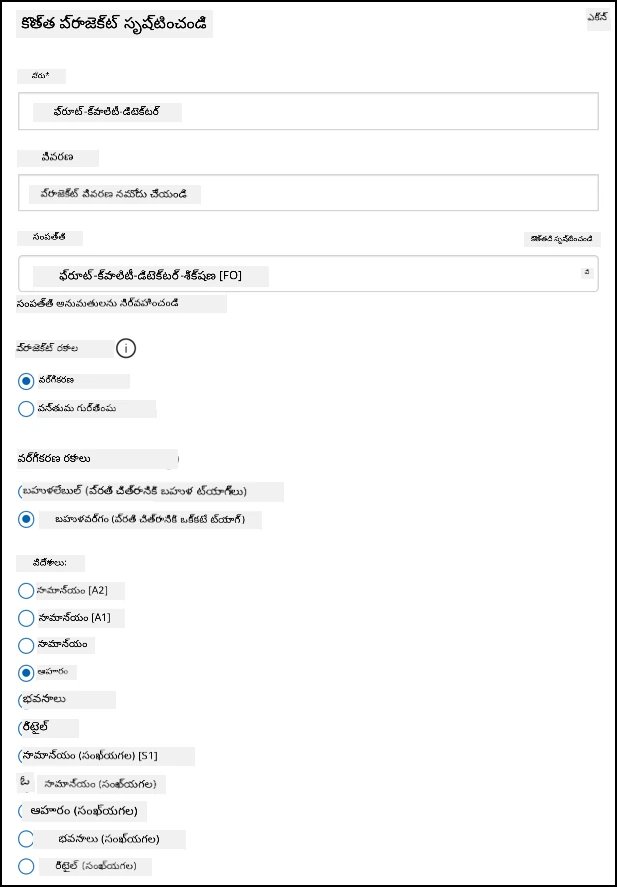The height and width of the screenshot is (887, 617).
Task: Click the project types info icon
Action: (126, 348)
